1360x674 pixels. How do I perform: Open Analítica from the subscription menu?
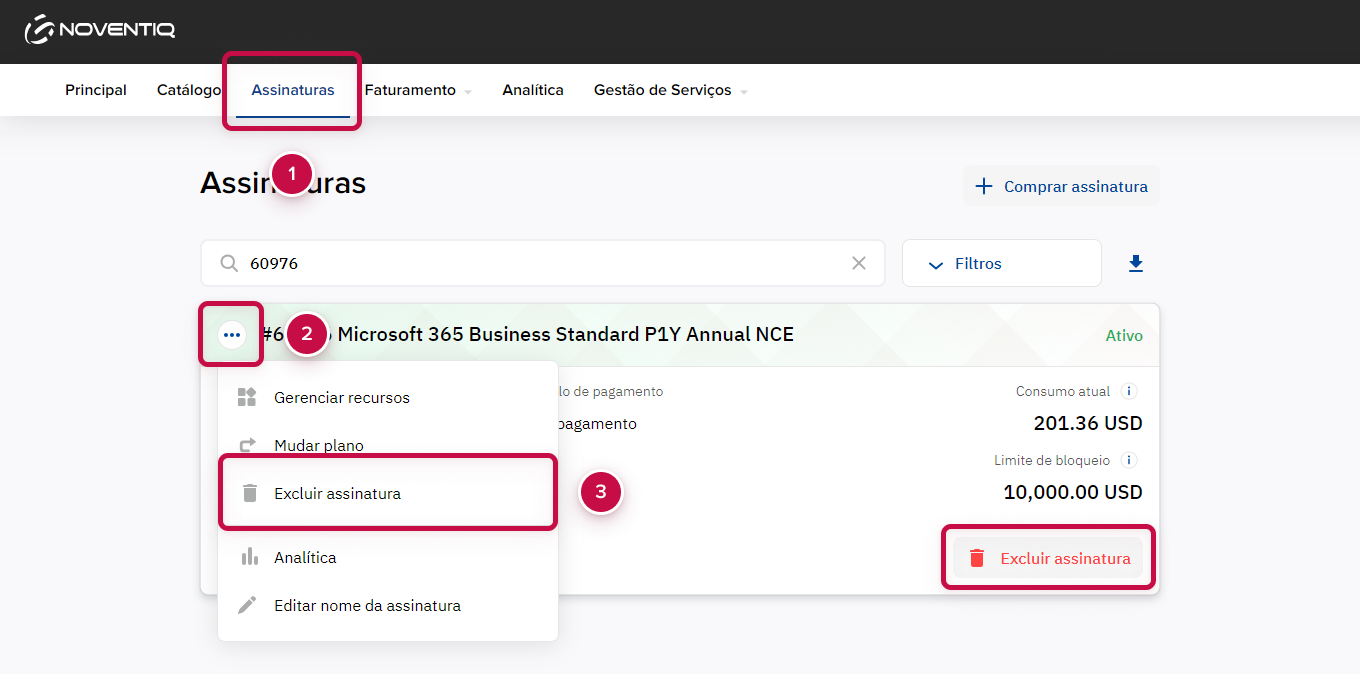coord(305,557)
